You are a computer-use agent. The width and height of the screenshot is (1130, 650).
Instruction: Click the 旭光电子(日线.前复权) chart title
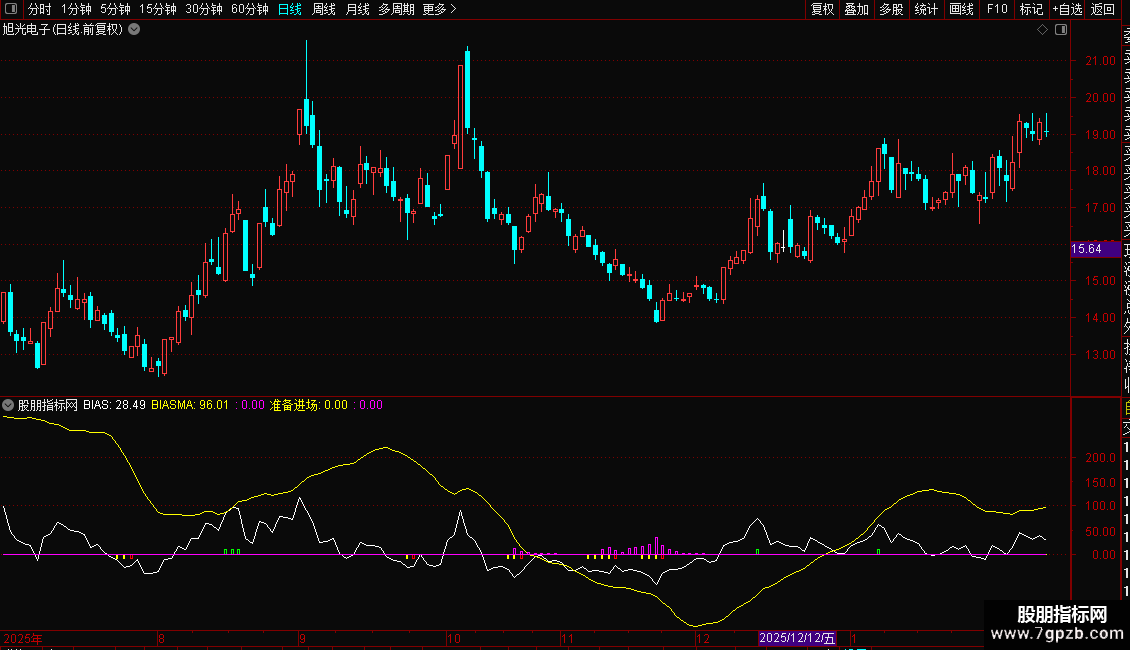point(63,30)
